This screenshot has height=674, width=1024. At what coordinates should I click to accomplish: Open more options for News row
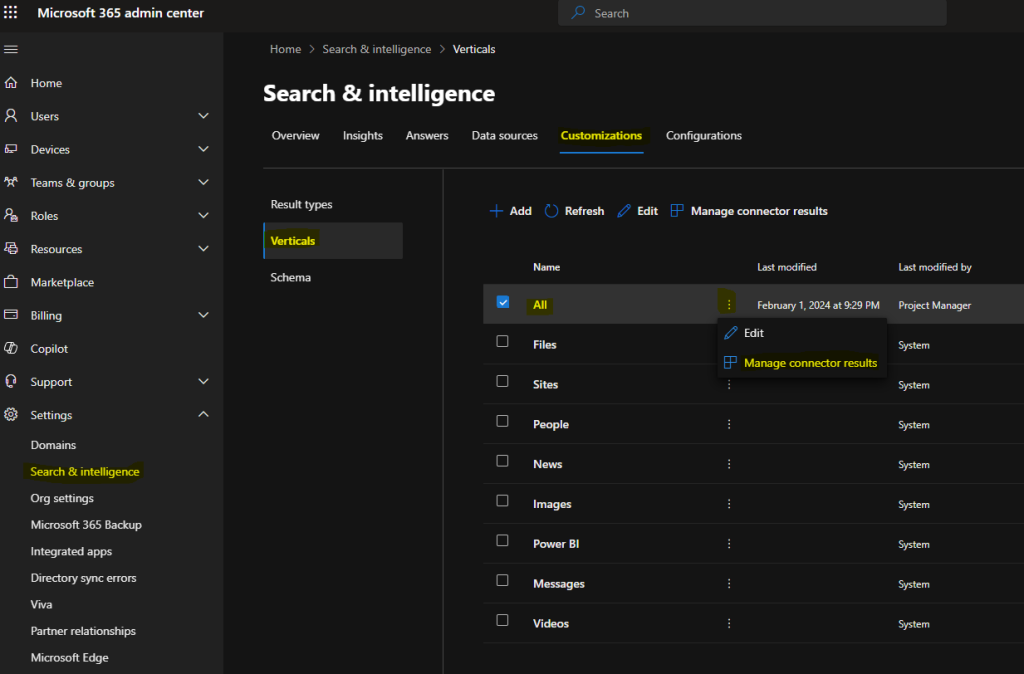coord(729,464)
